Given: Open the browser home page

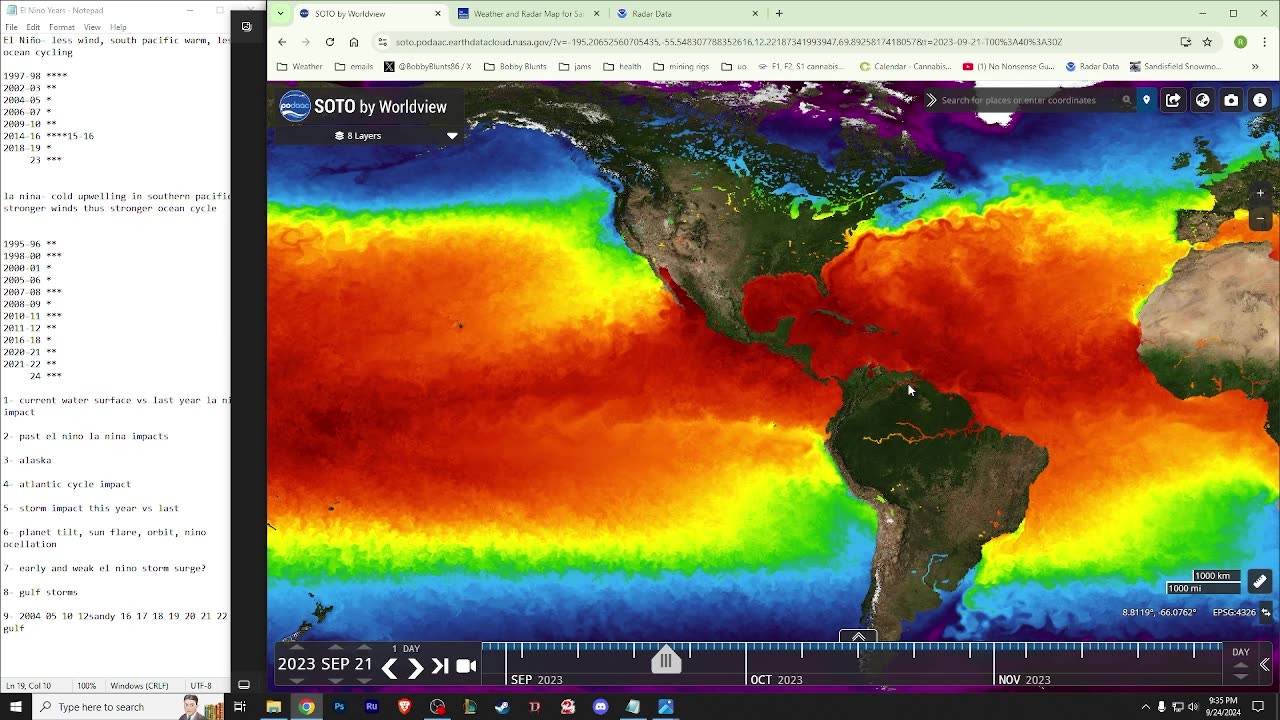Looking at the screenshot, I should tap(354, 42).
